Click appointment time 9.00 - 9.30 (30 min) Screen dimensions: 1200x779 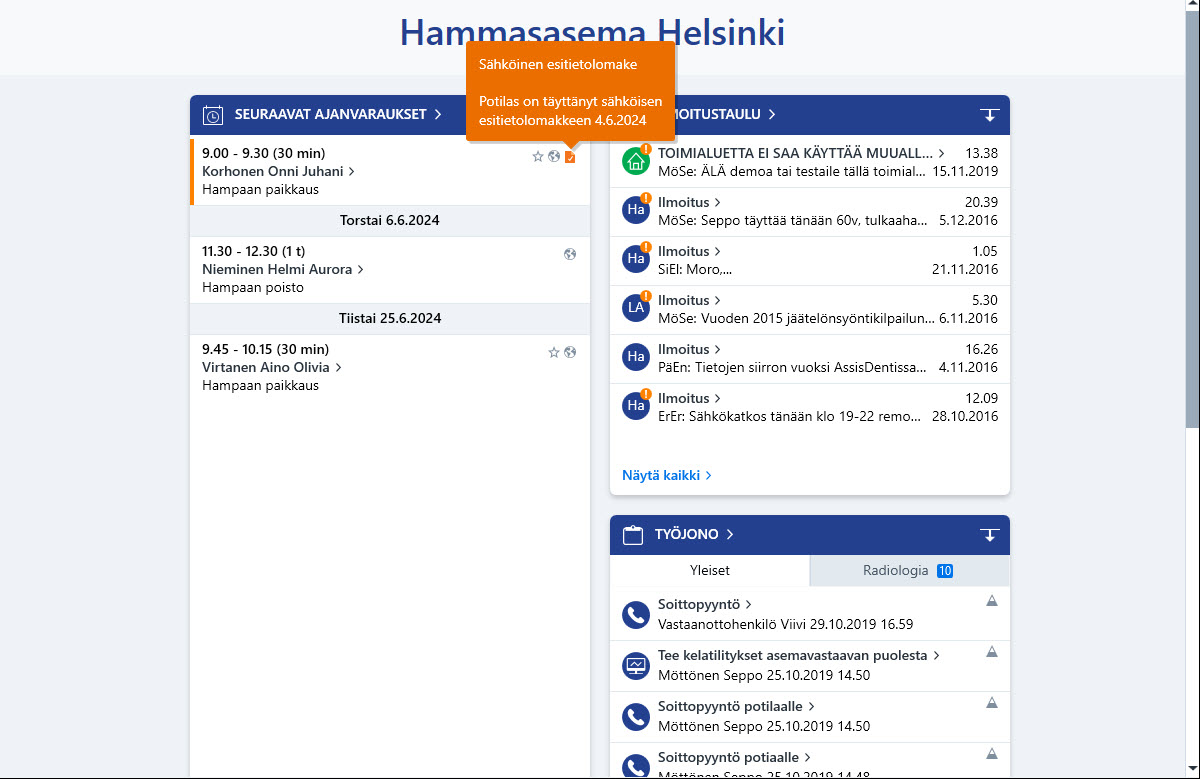click(265, 153)
